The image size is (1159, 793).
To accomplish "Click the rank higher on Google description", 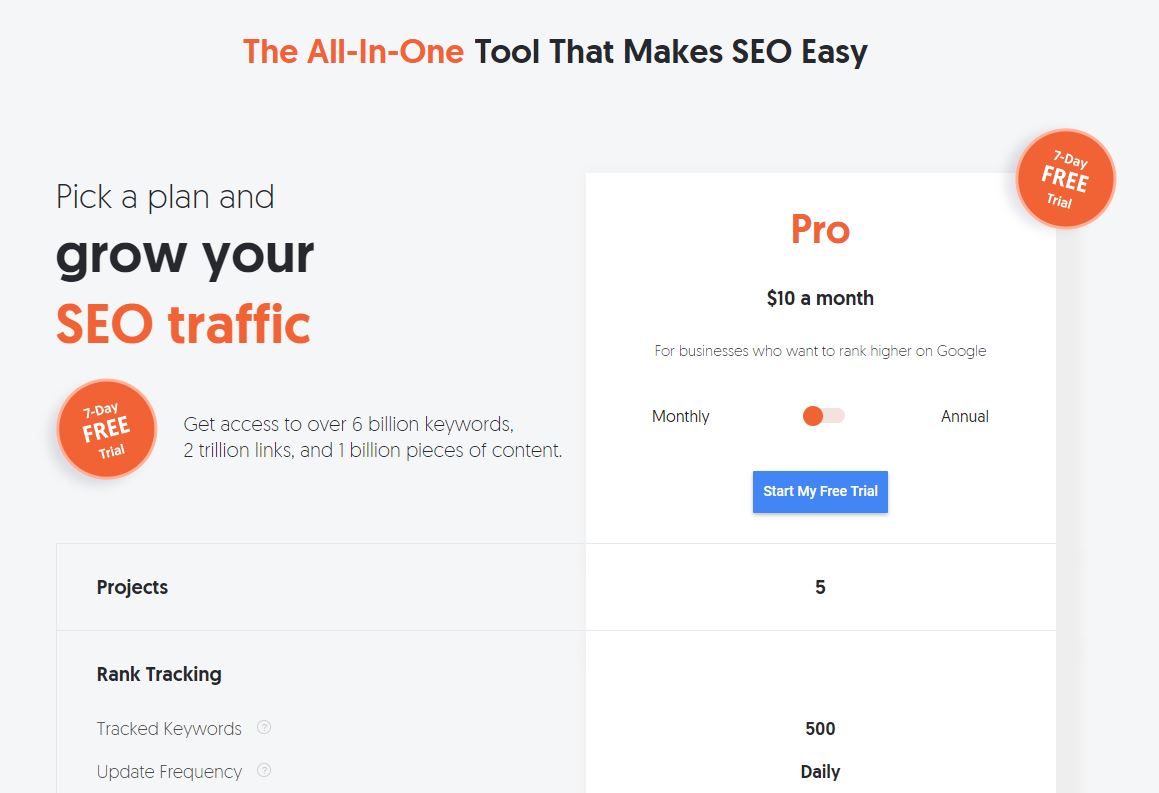I will 820,351.
